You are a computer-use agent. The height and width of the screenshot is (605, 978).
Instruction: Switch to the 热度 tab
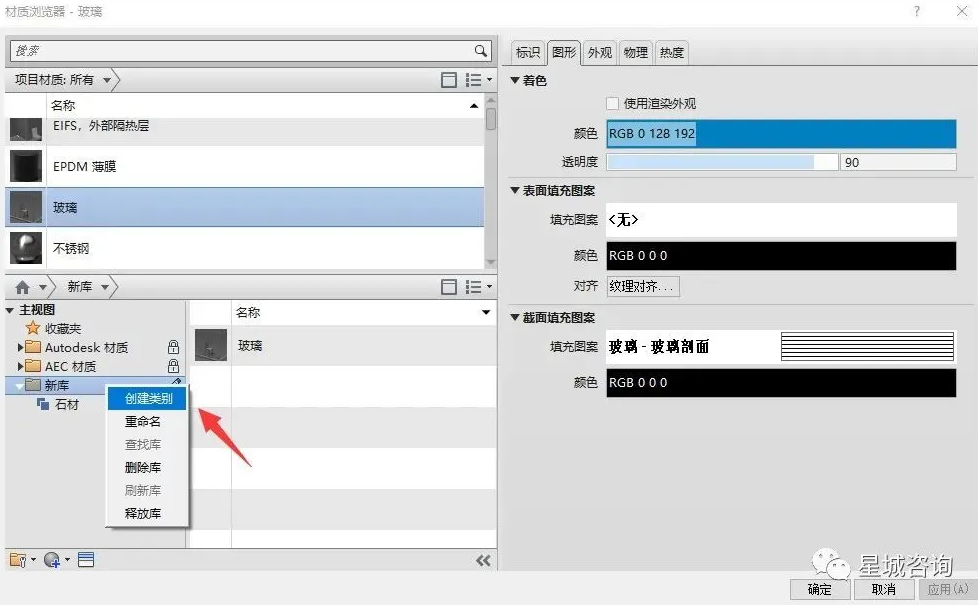coord(671,52)
